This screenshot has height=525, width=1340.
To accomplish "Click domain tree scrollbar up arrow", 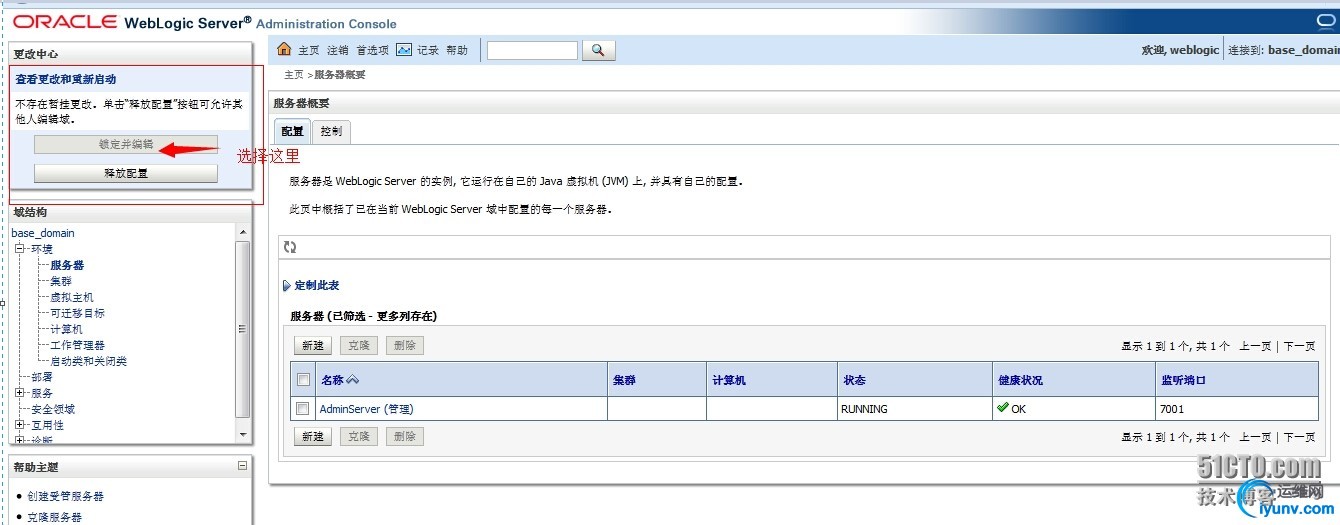I will pyautogui.click(x=242, y=233).
